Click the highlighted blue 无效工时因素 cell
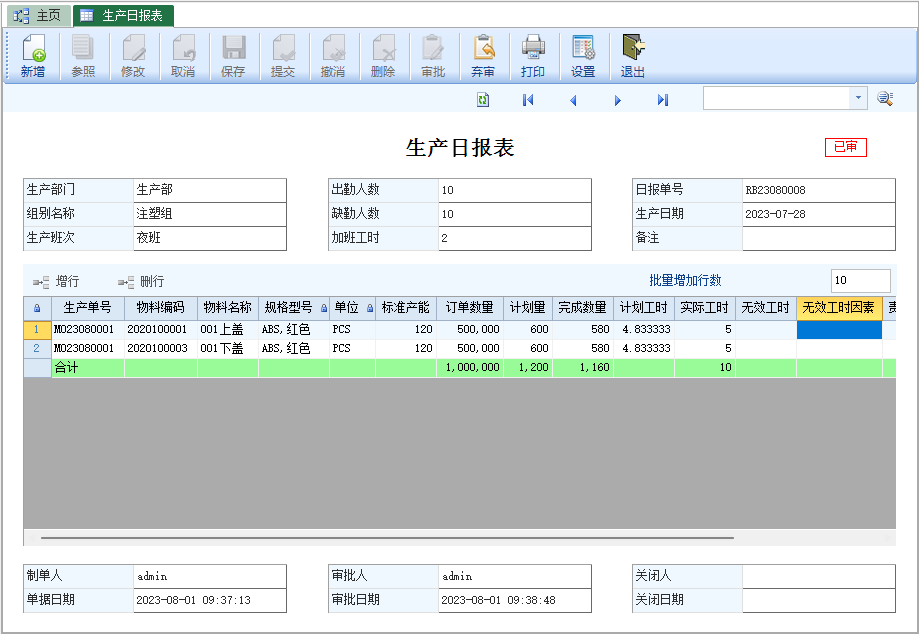 click(x=839, y=329)
